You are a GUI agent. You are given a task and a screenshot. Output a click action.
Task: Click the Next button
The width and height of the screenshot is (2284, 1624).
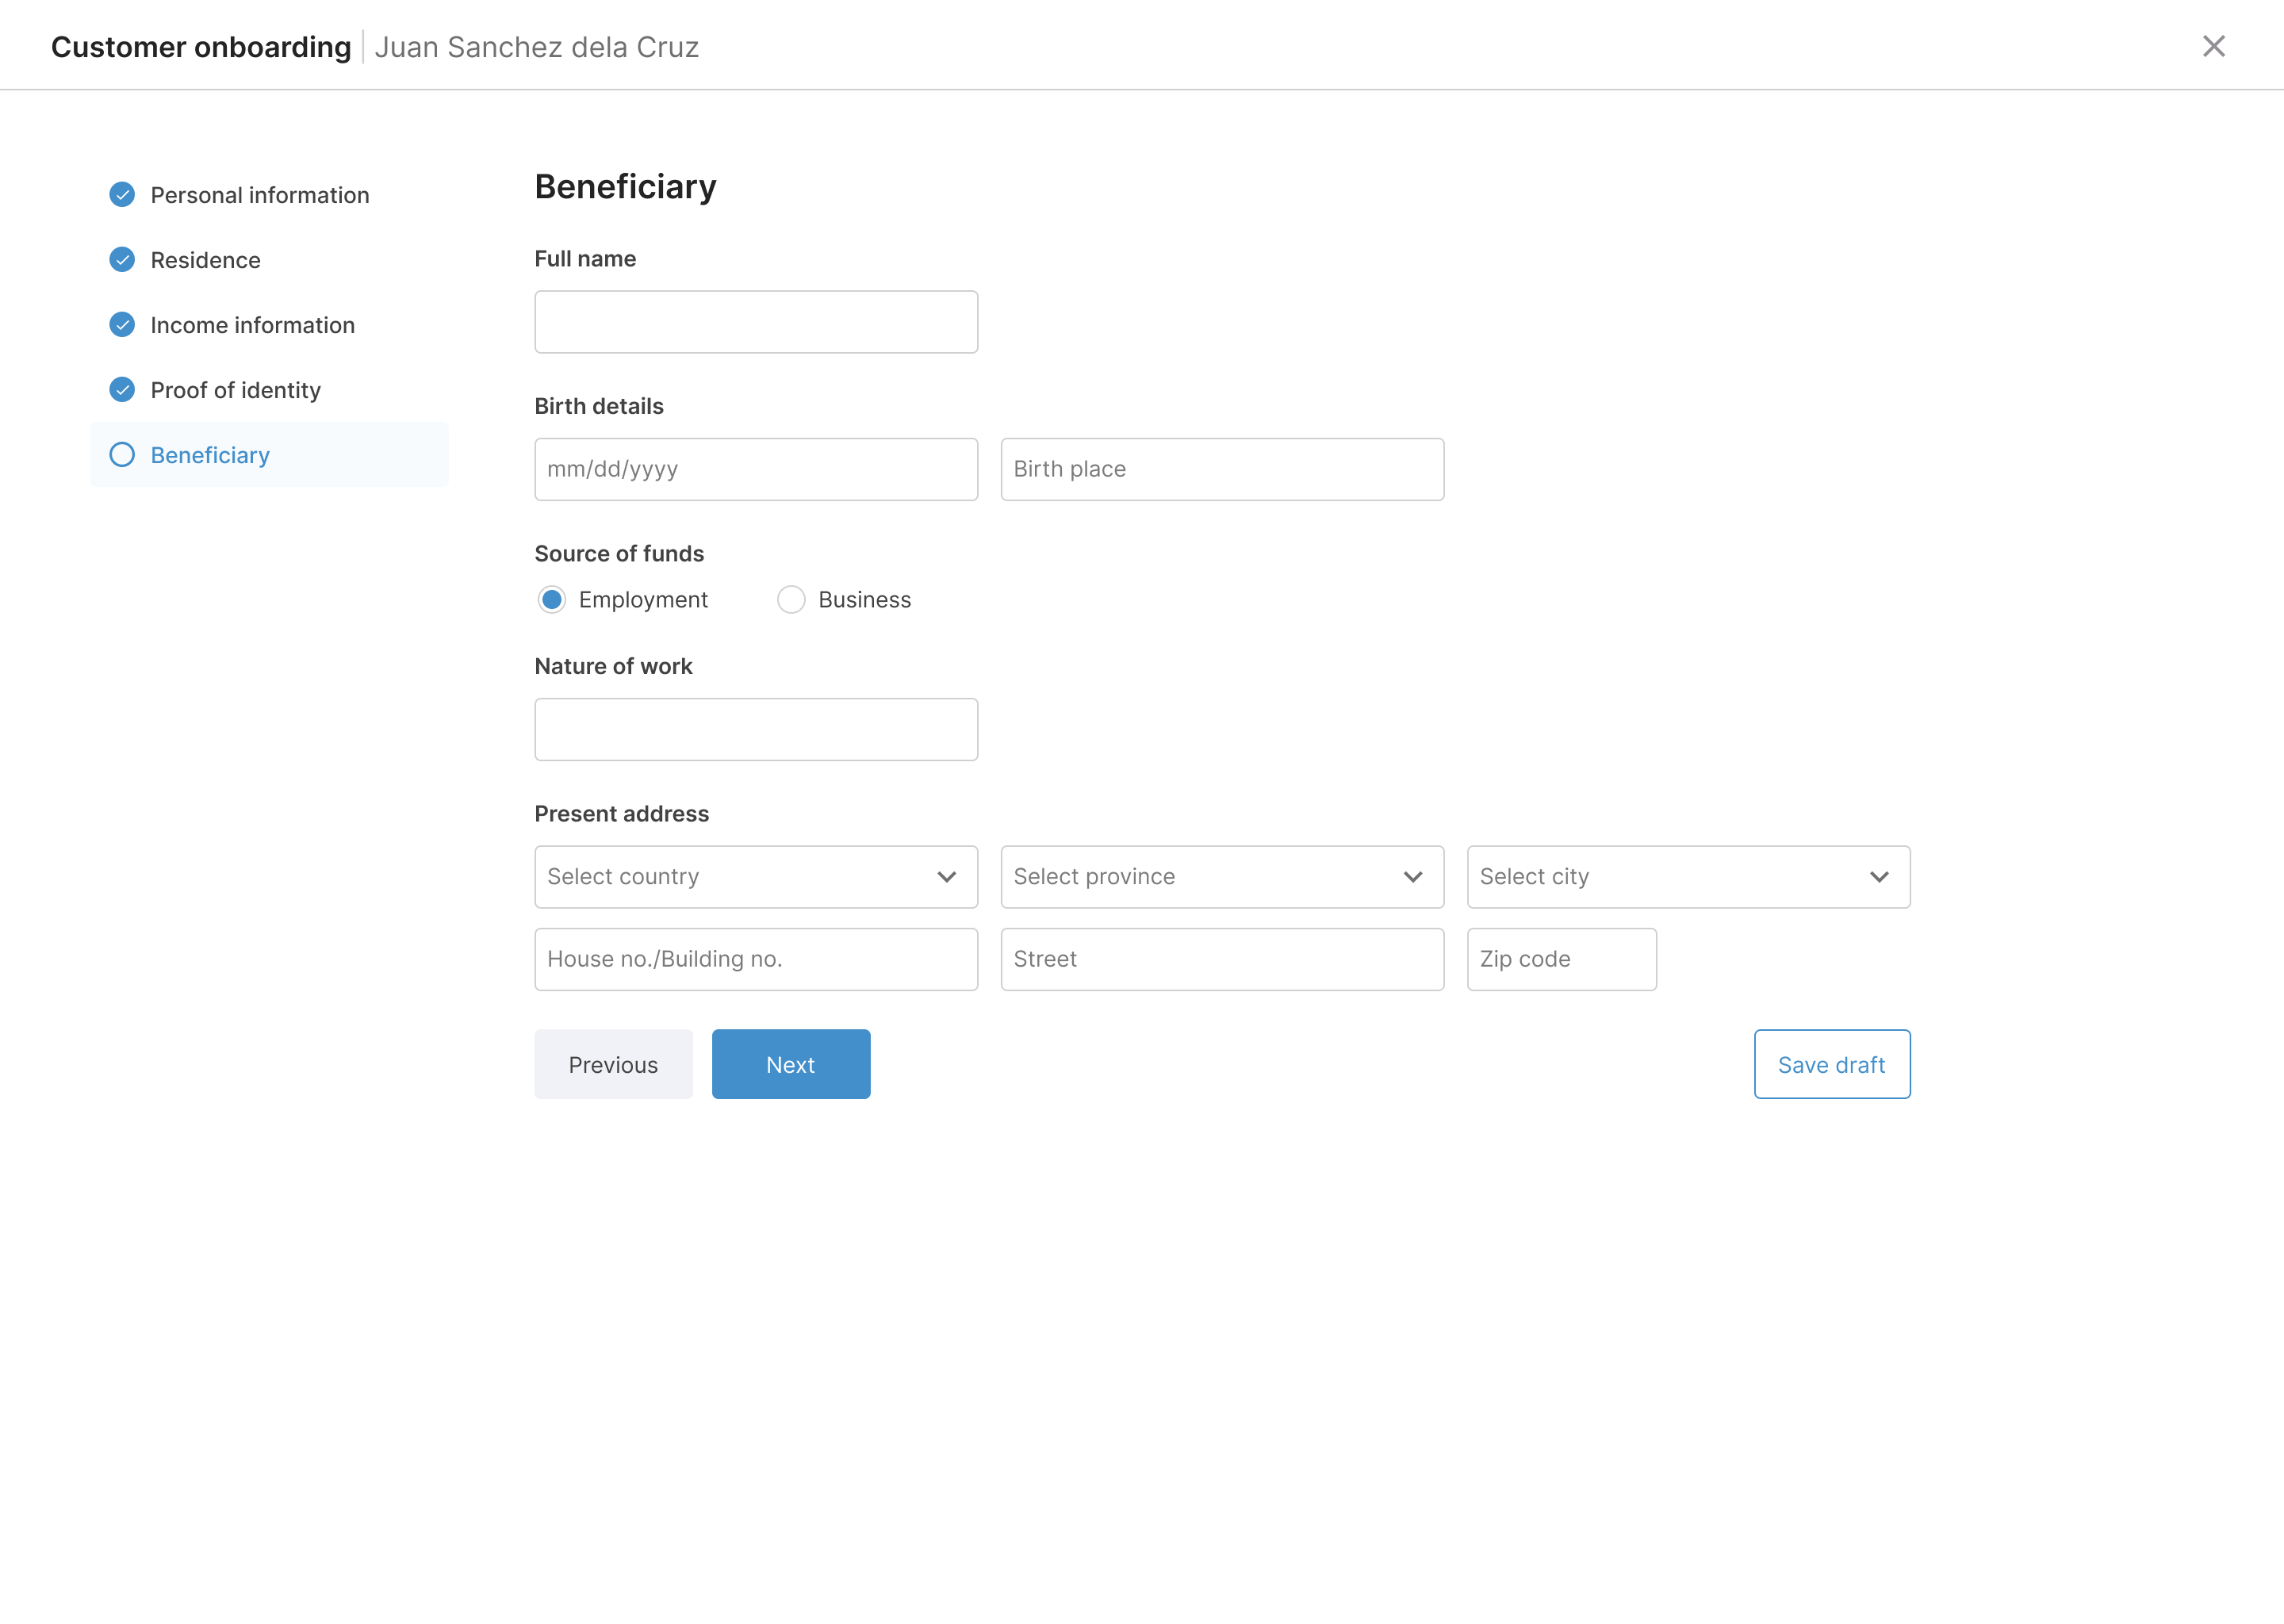[x=790, y=1064]
